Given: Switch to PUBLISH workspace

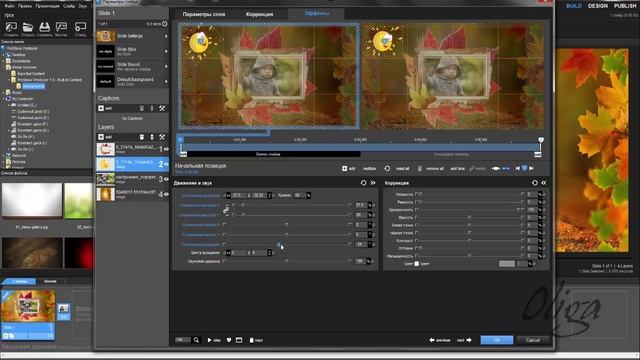Looking at the screenshot, I should 625,6.
